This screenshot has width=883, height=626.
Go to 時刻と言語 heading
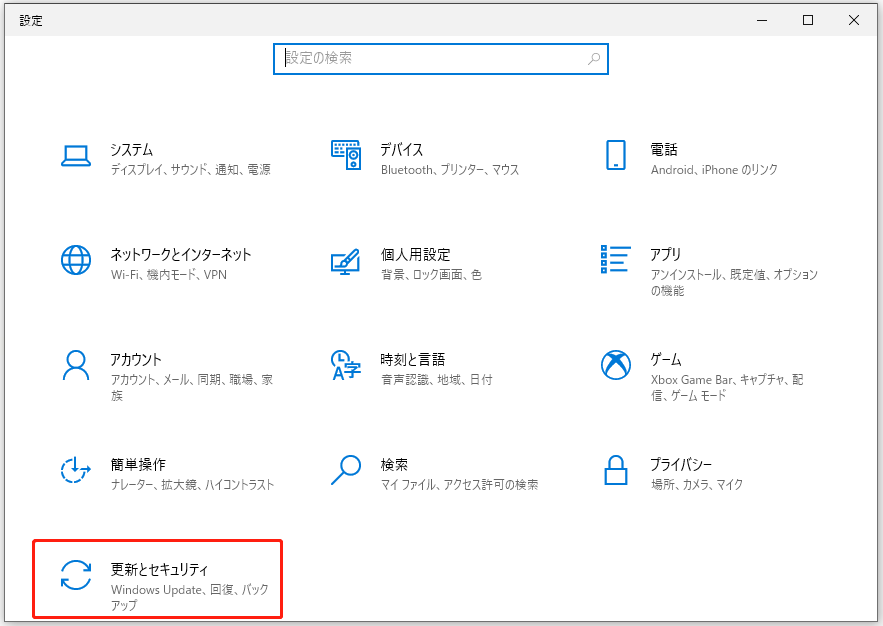click(x=413, y=360)
